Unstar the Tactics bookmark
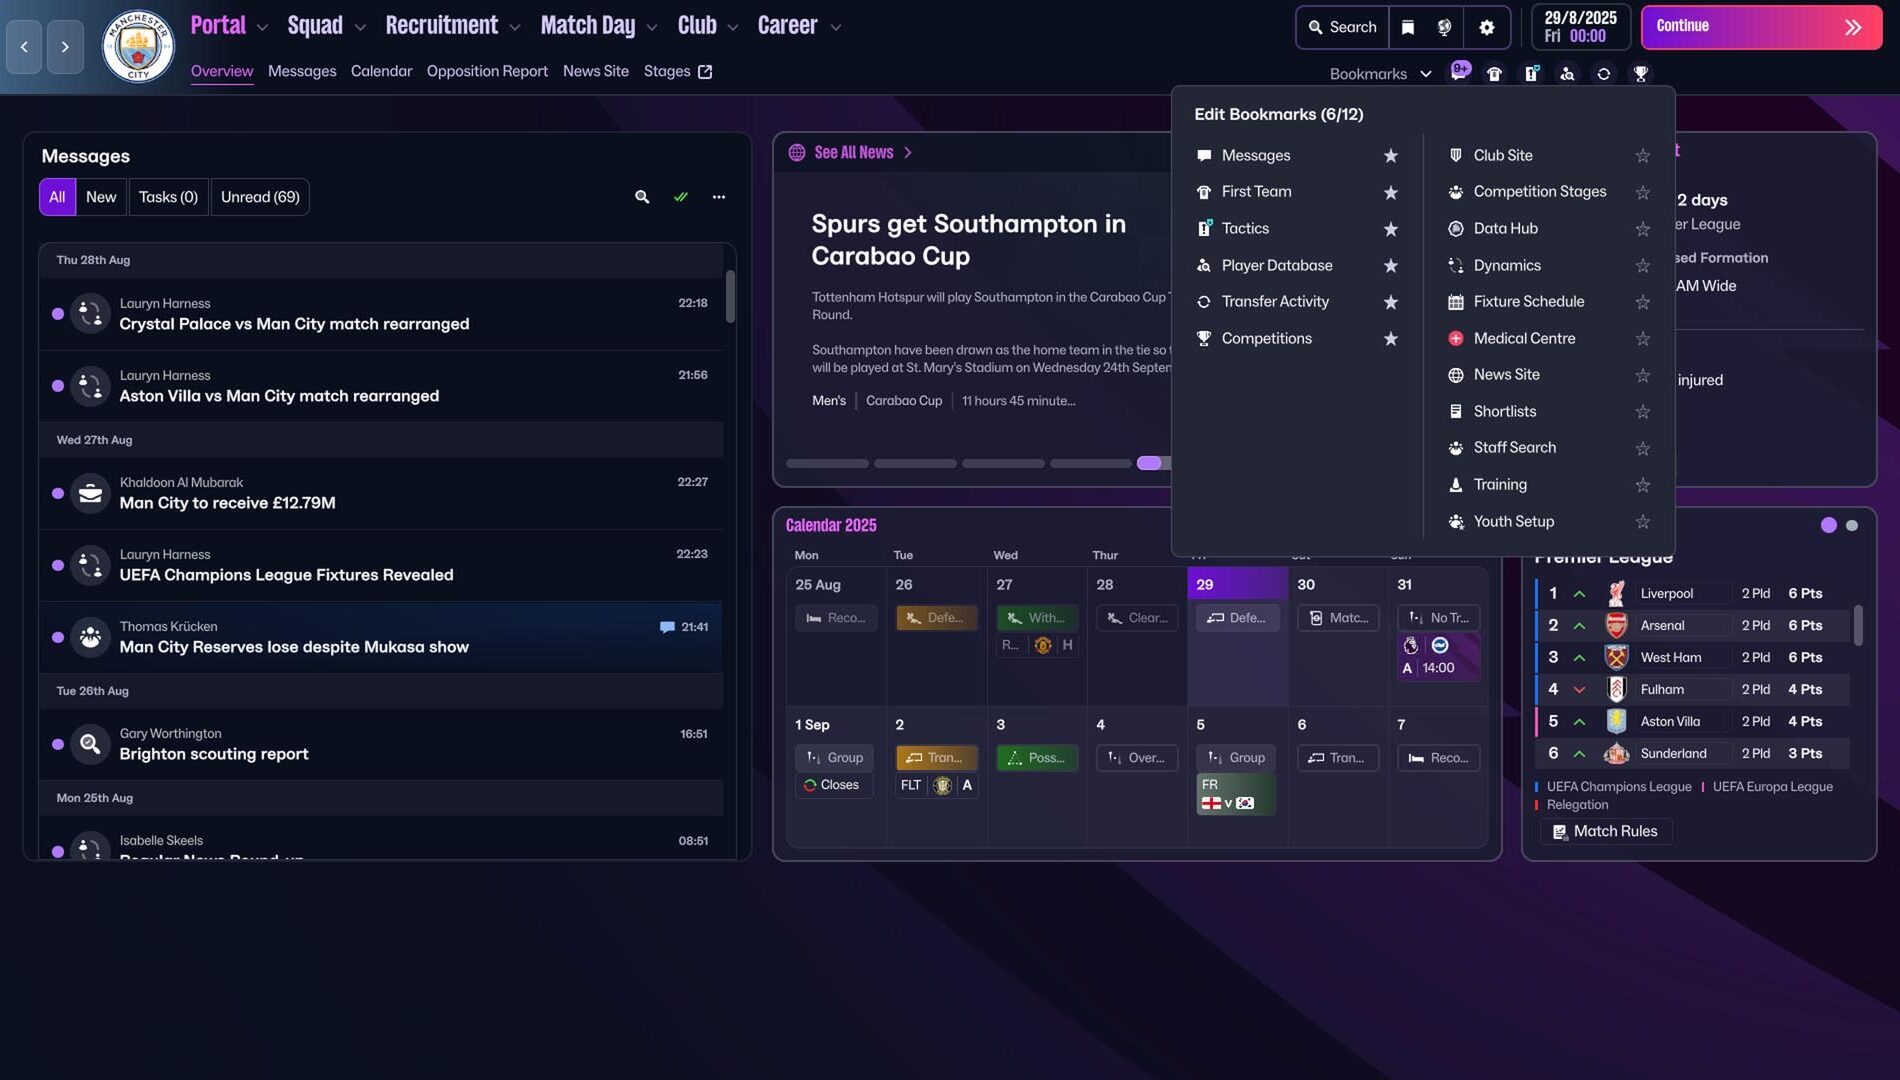The width and height of the screenshot is (1900, 1080). pos(1390,228)
